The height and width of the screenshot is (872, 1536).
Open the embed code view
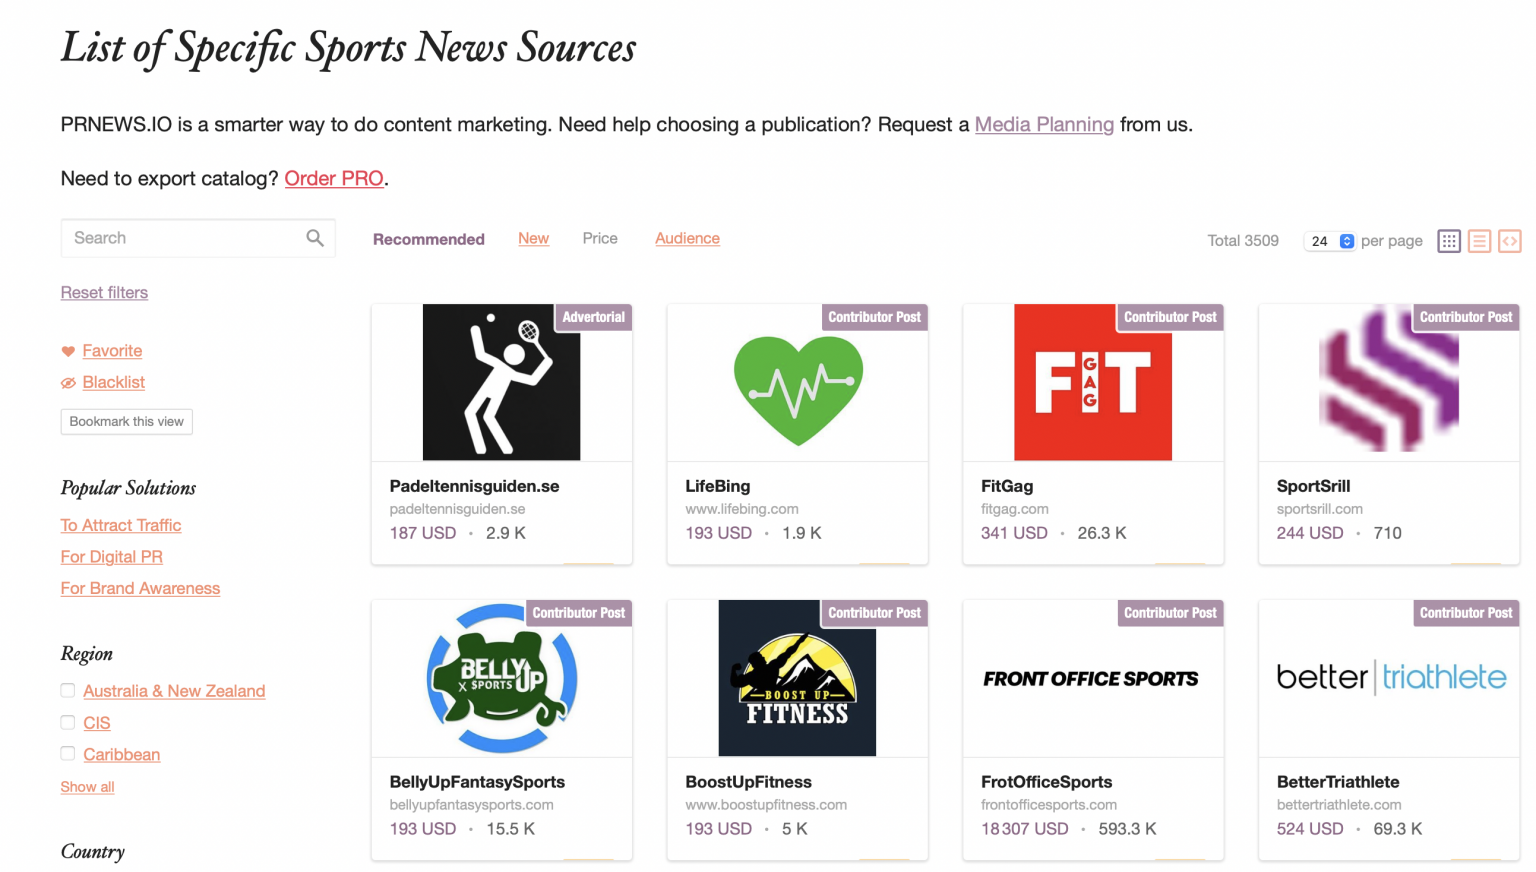click(x=1510, y=240)
